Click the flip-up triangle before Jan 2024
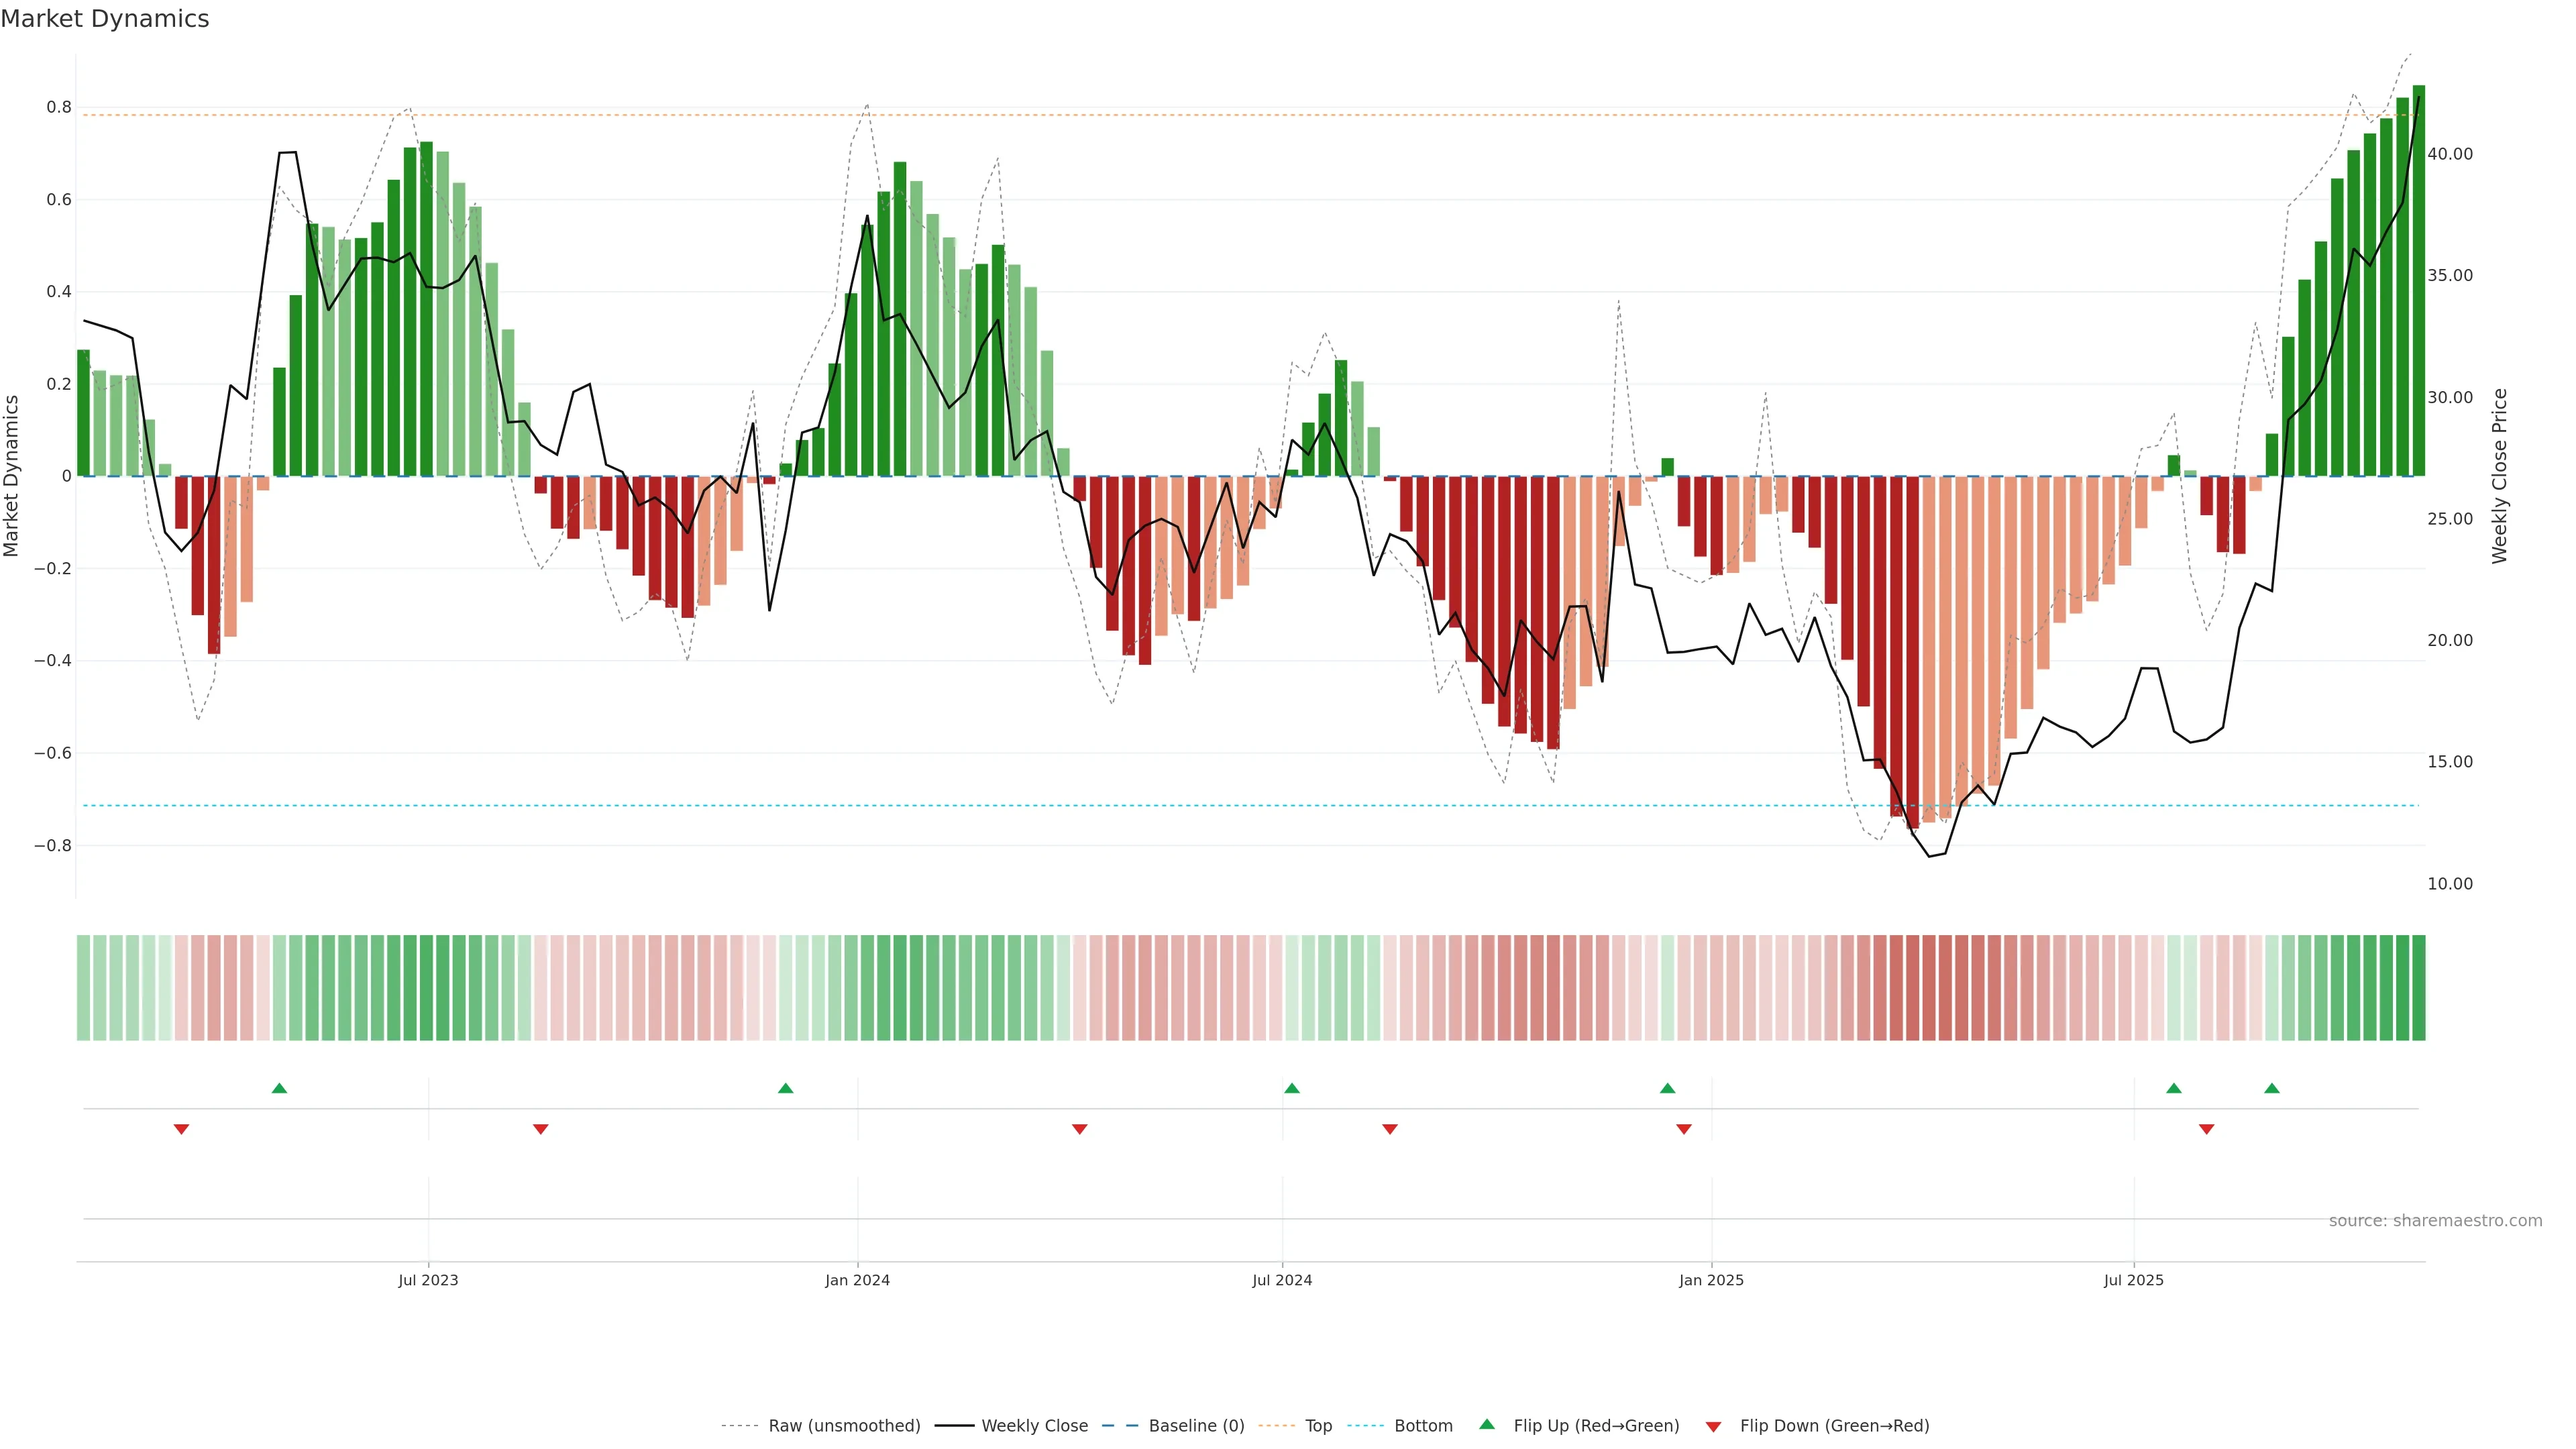The image size is (2576, 1449). [x=785, y=1088]
